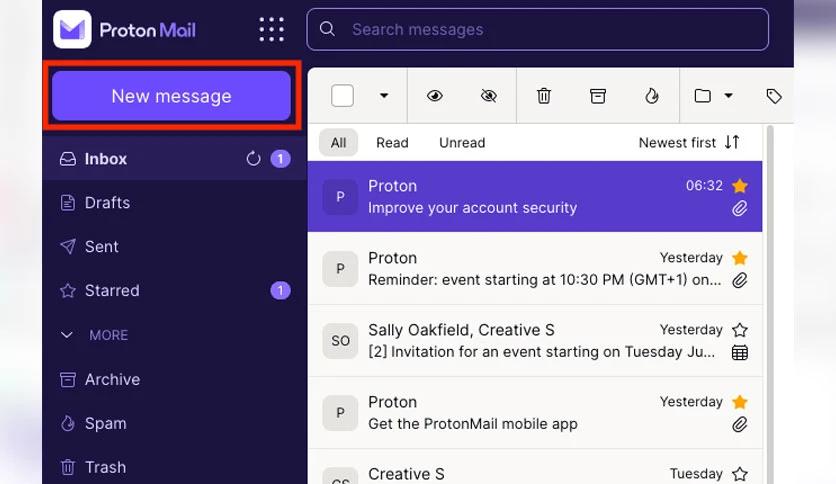Filter by the Read tab
Screen dimensions: 836x484
[x=392, y=143]
